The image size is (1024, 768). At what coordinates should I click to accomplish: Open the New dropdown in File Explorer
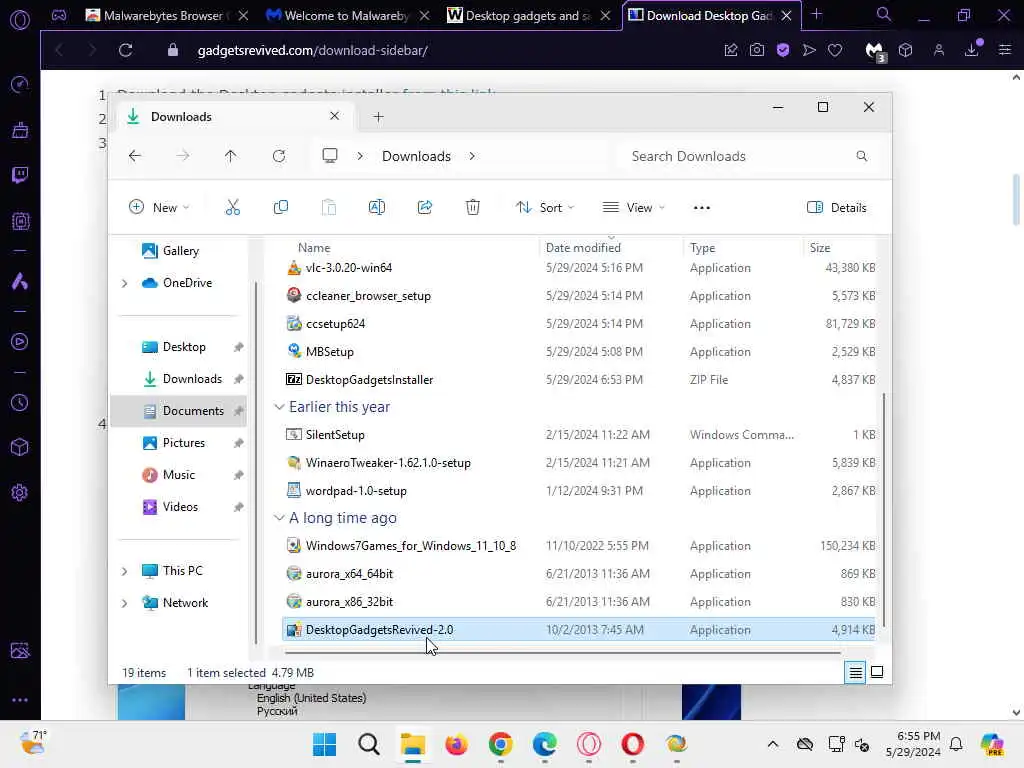click(159, 208)
